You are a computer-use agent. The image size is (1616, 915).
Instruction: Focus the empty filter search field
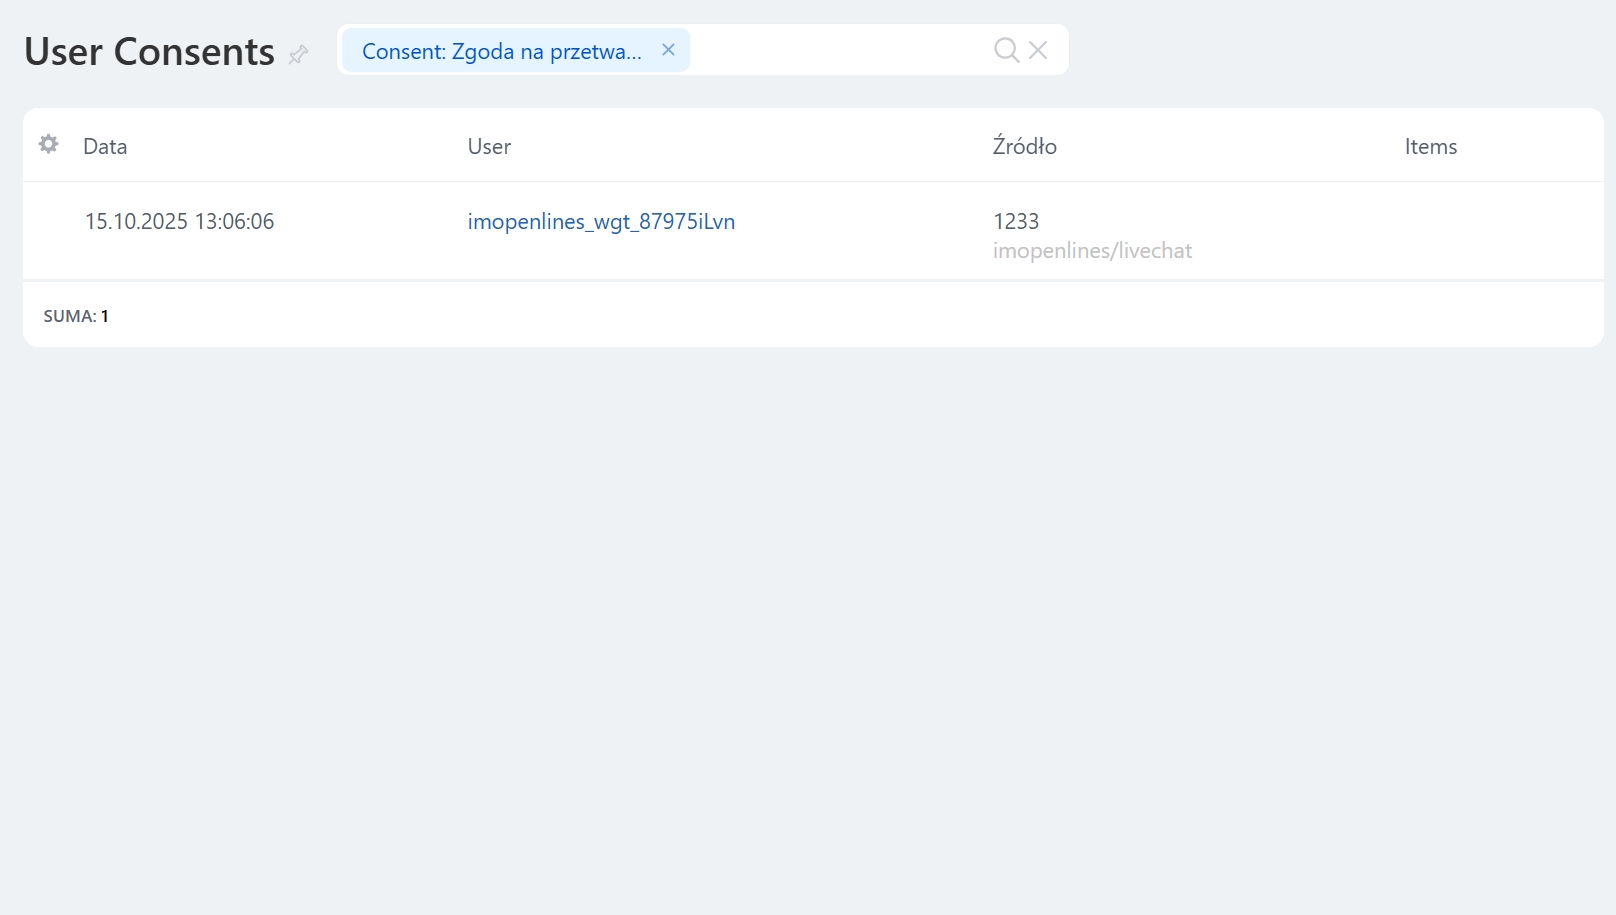(838, 50)
